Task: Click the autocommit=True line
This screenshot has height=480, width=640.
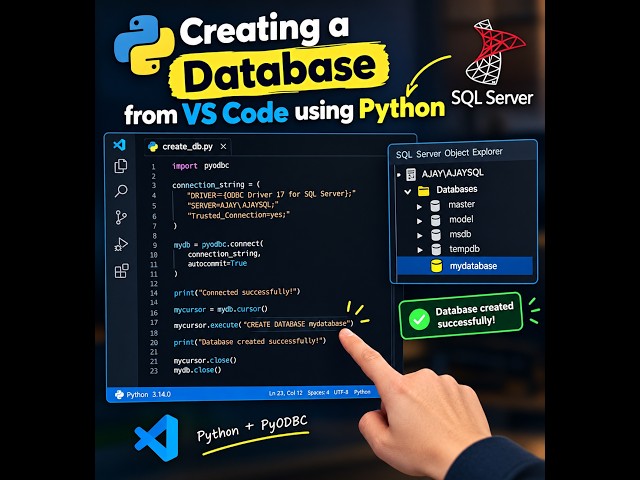Action: click(x=217, y=264)
